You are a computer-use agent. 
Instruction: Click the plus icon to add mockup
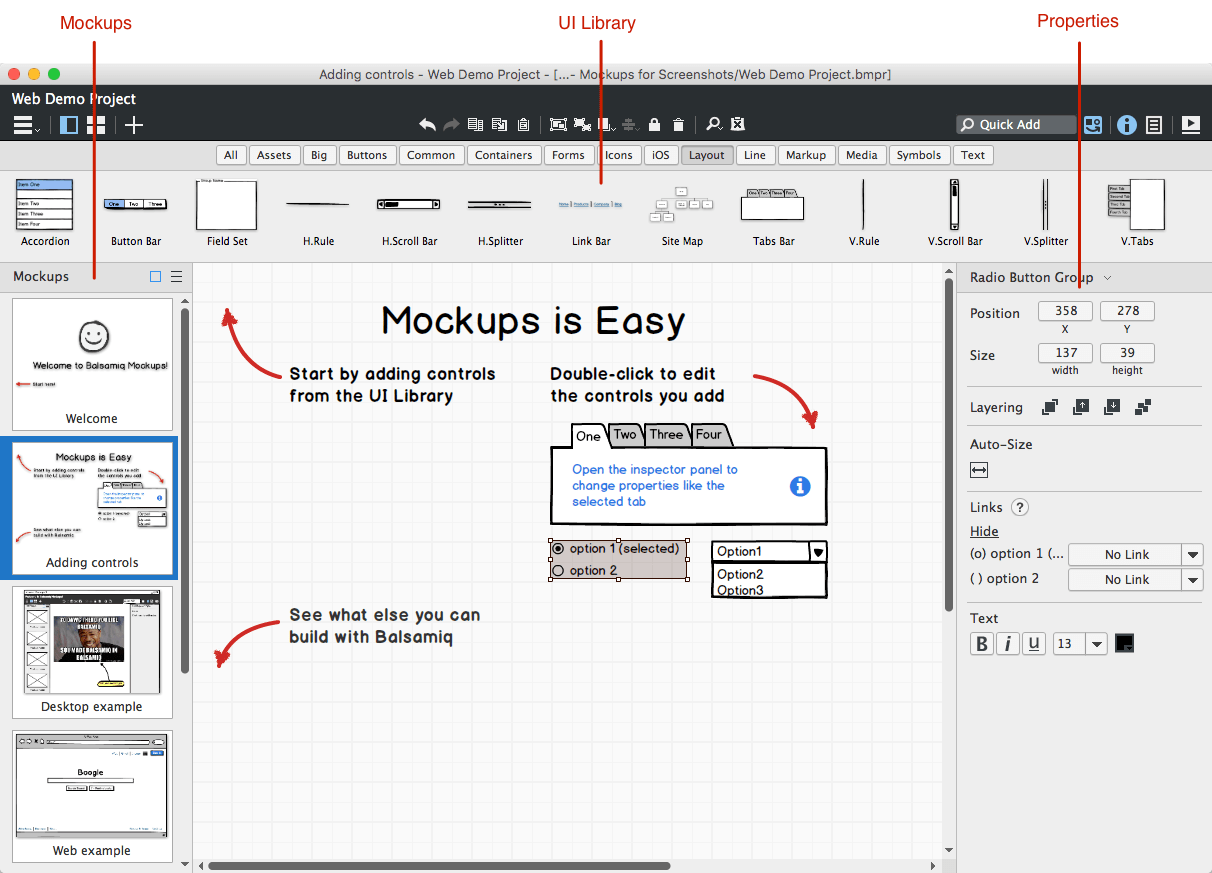tap(133, 125)
